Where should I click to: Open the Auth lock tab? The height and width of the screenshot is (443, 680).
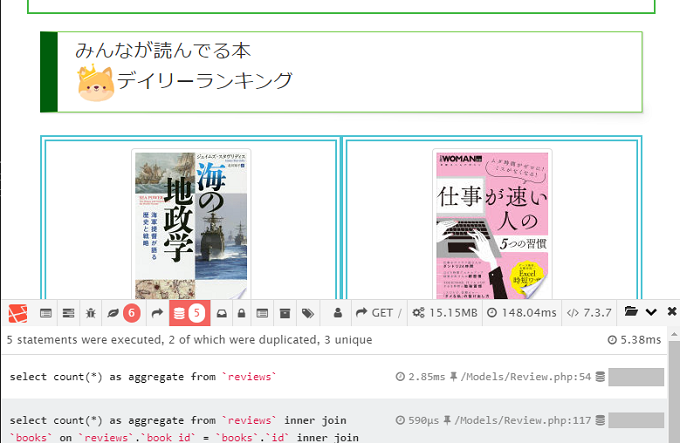242,313
